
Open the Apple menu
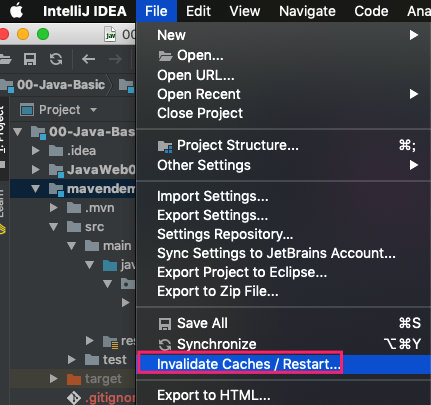16,11
